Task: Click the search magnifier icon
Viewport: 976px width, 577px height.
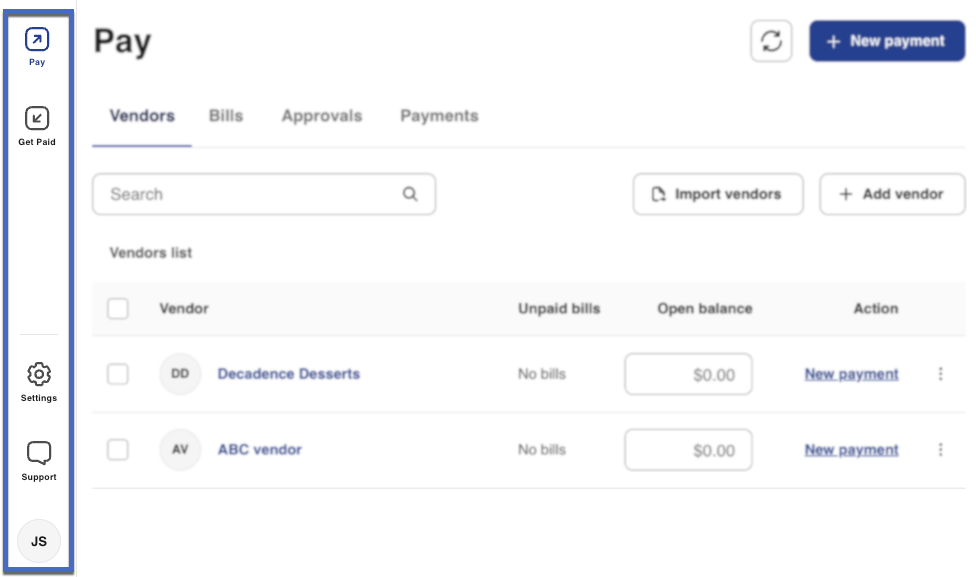Action: 410,194
